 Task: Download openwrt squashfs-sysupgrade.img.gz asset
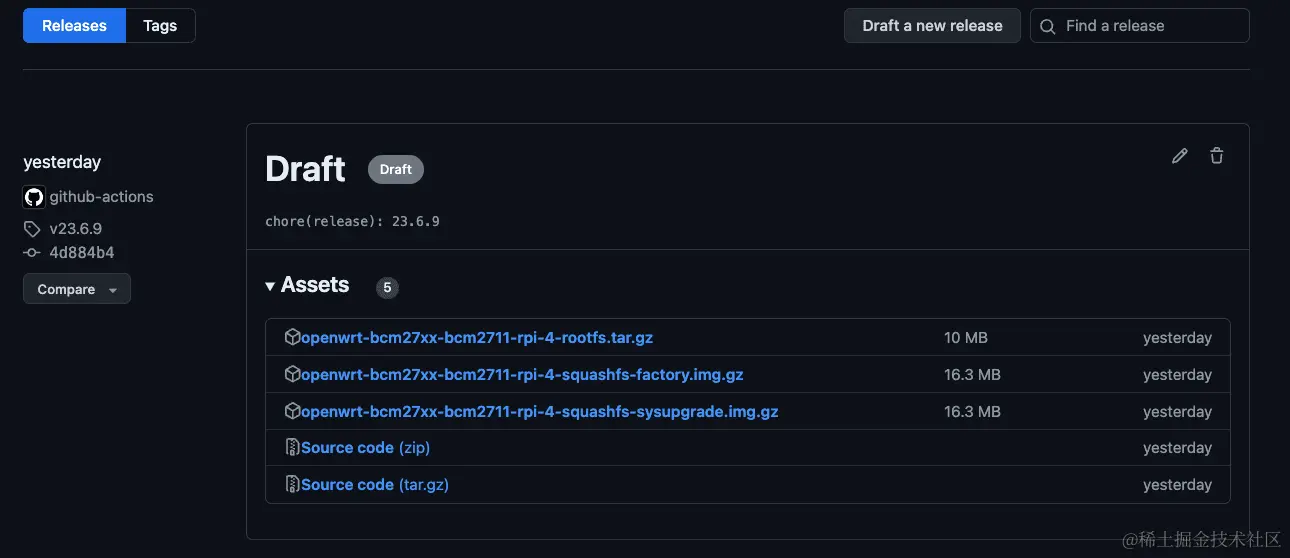tap(539, 412)
